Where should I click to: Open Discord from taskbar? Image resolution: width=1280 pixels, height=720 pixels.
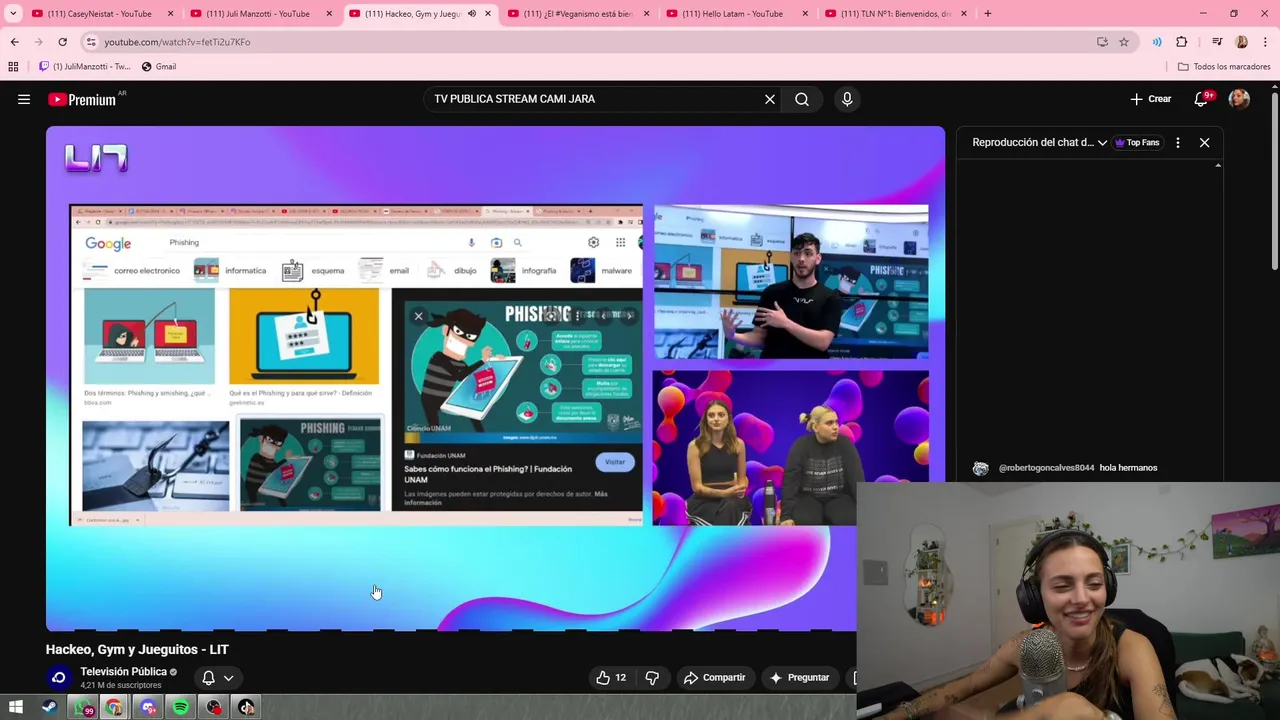tap(148, 708)
